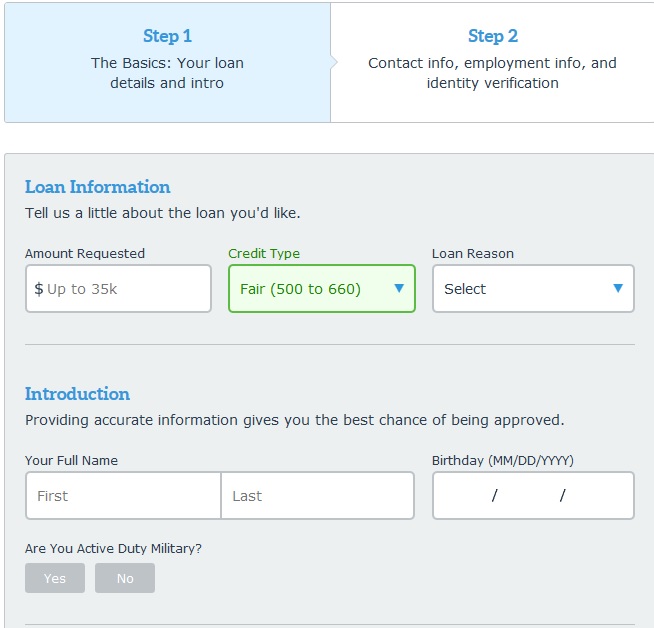Screen dimensions: 654x628
Task: Click the Birthday (MM/DD/YYYY) label
Action: coord(503,460)
